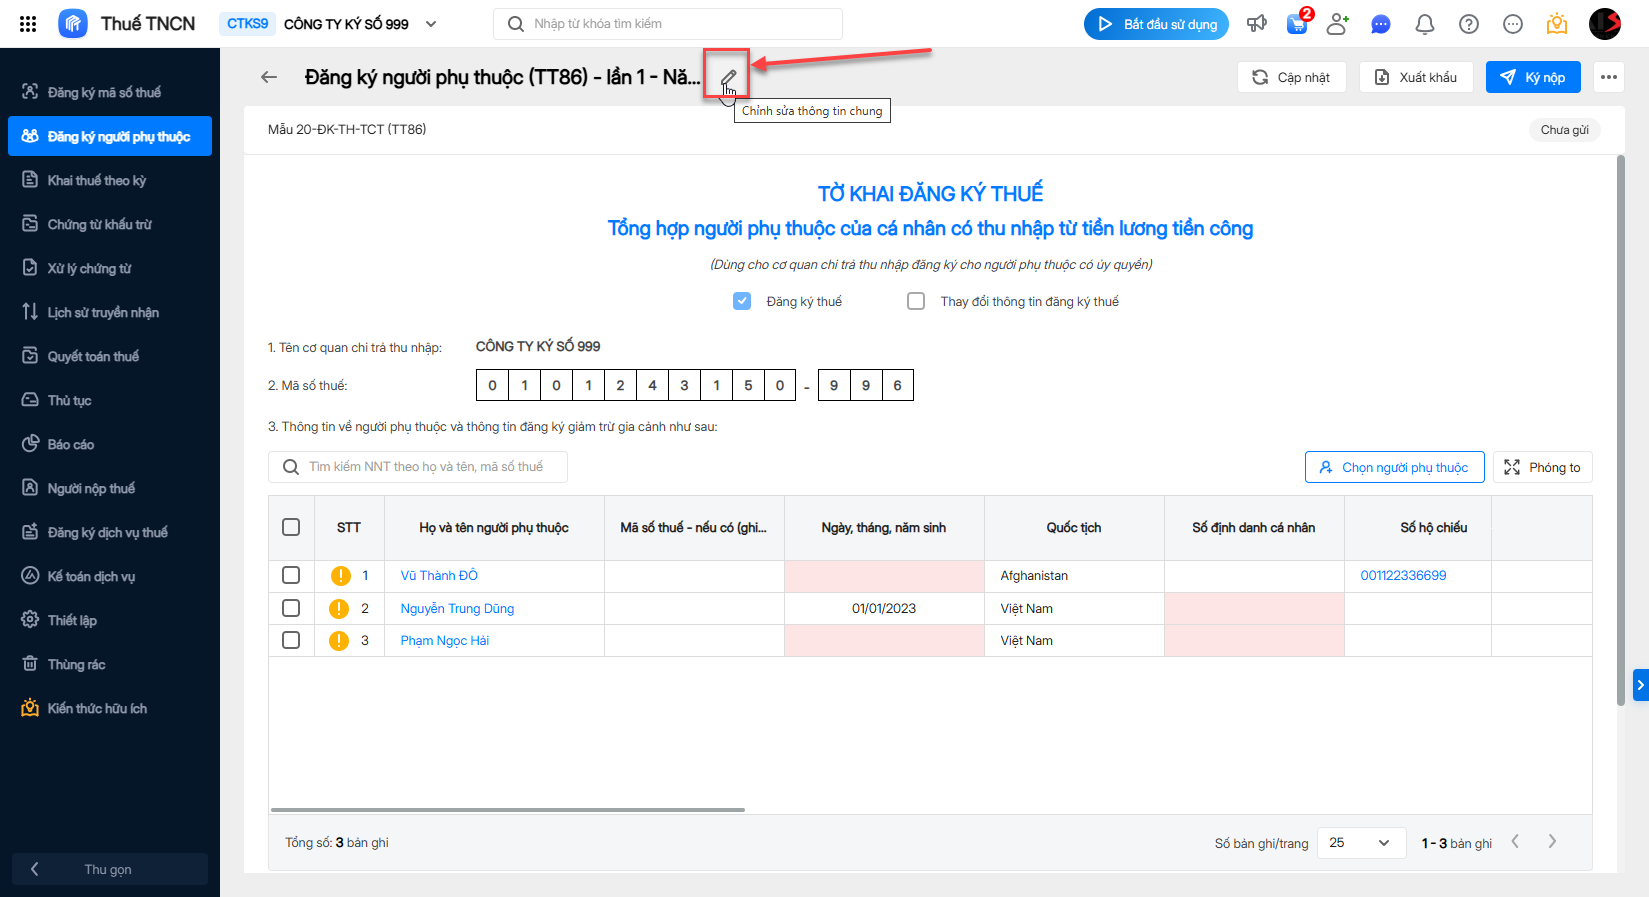Open Quyết toán thuế menu

pos(110,356)
